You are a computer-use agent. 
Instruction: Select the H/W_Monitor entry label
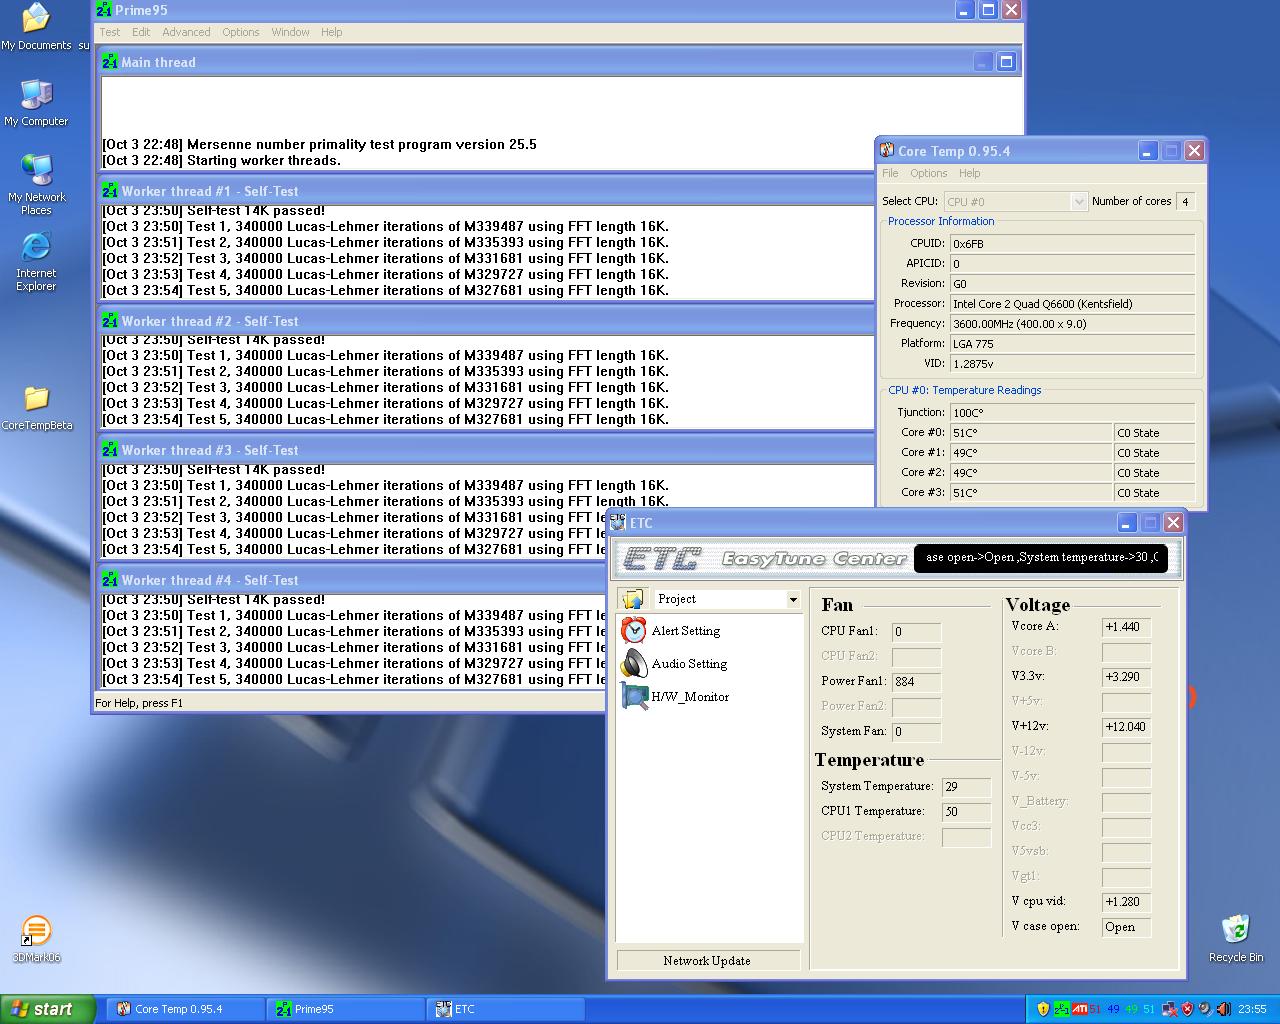[690, 697]
